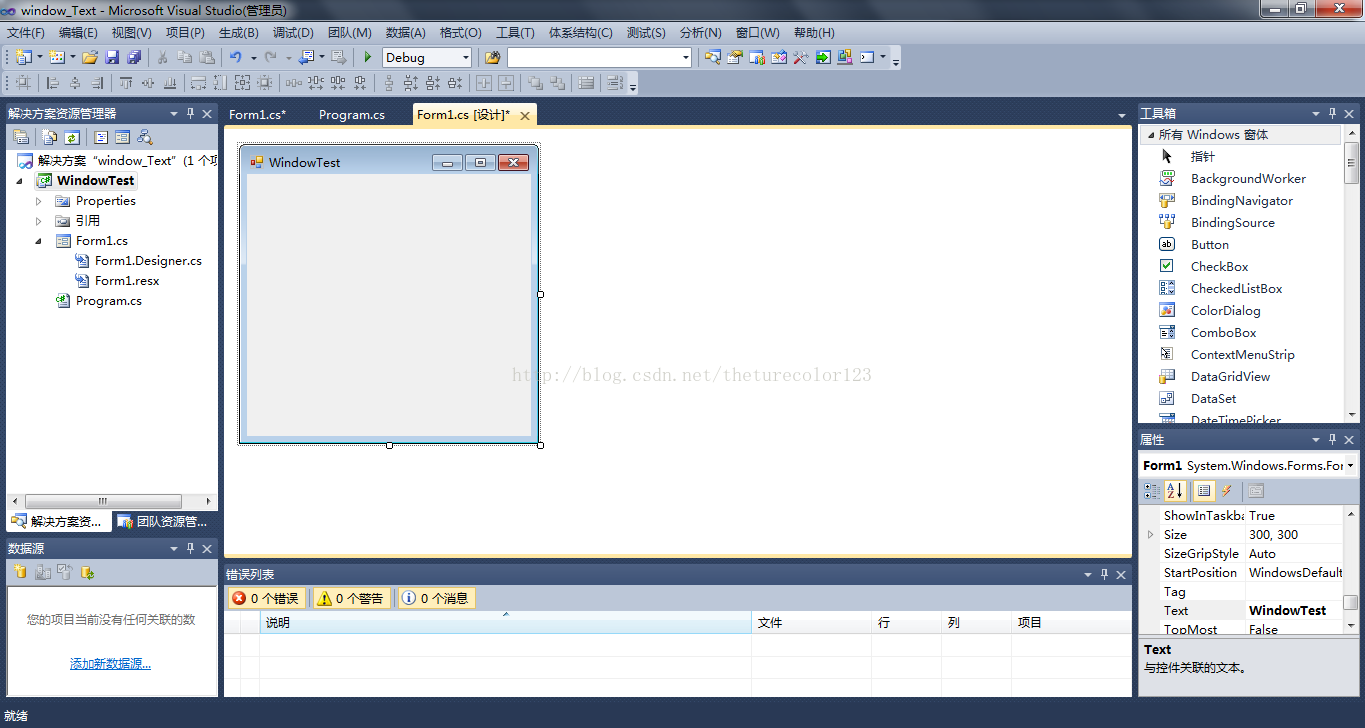Pick the Button control in the Toolbox

1209,244
